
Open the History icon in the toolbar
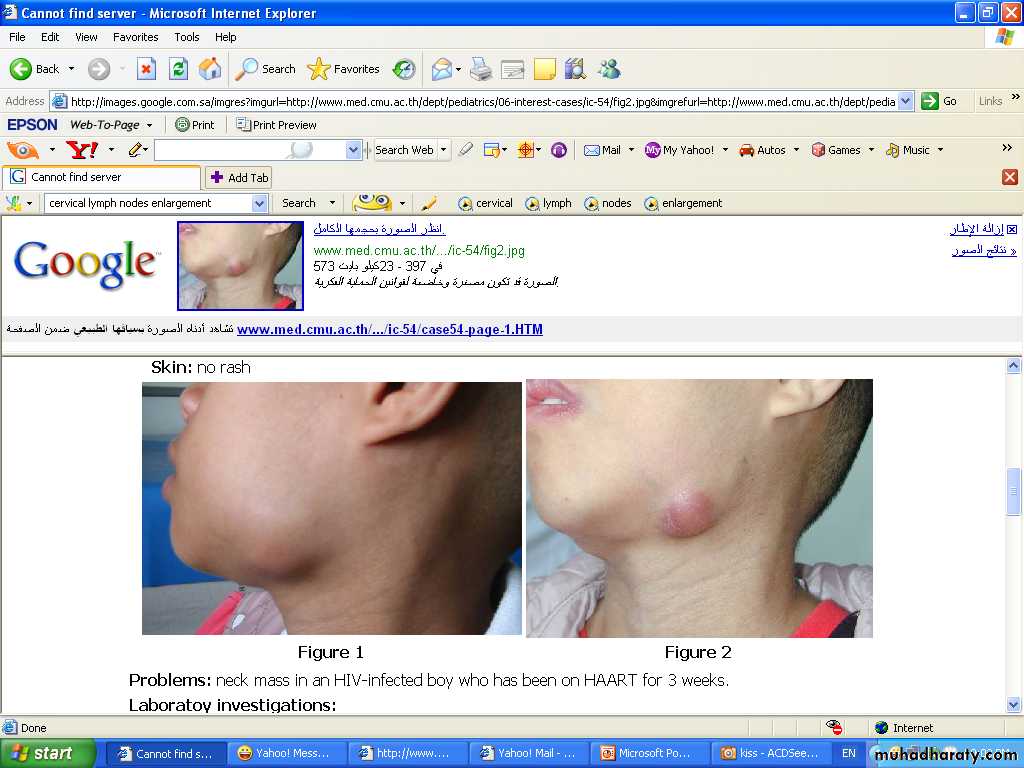coord(404,69)
